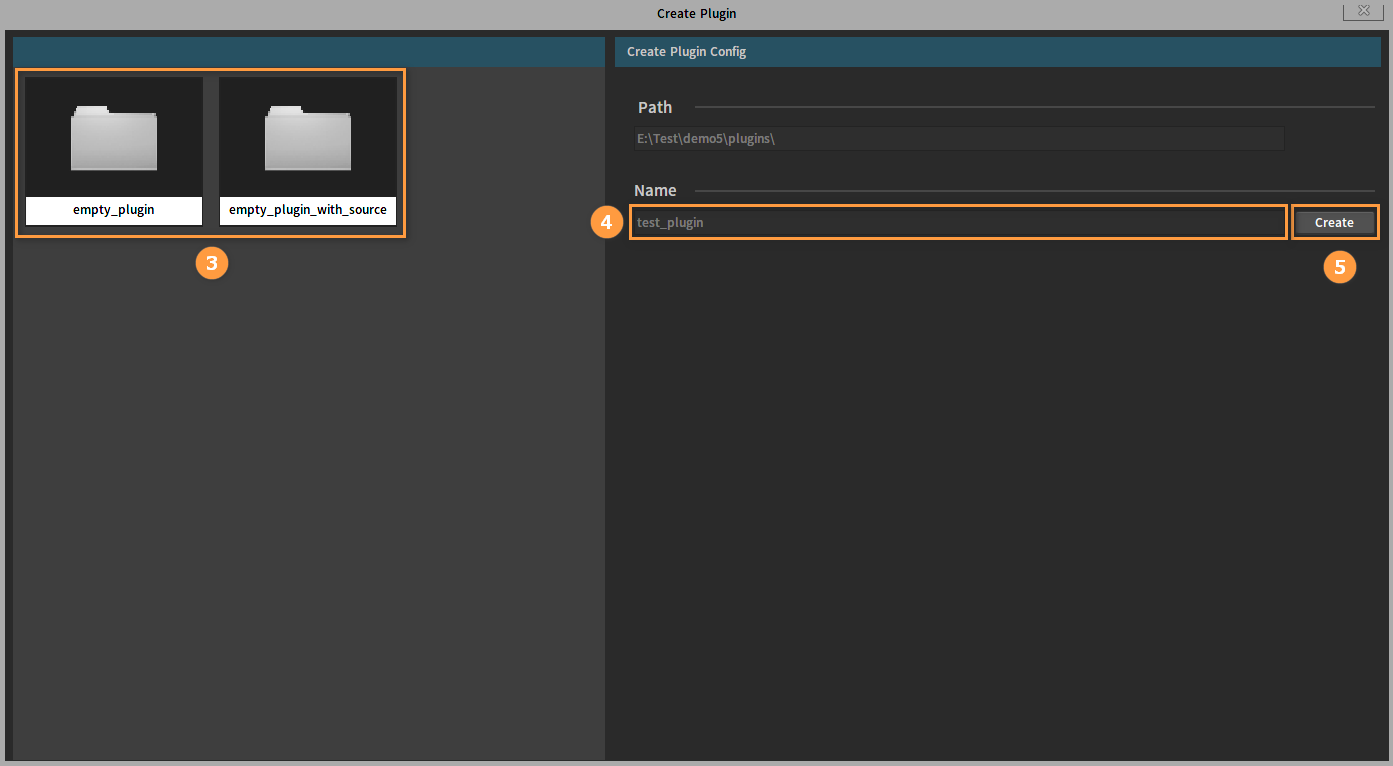Click the Path field showing E:\Test\demo5\plugins\
The image size is (1393, 766).
(x=958, y=139)
